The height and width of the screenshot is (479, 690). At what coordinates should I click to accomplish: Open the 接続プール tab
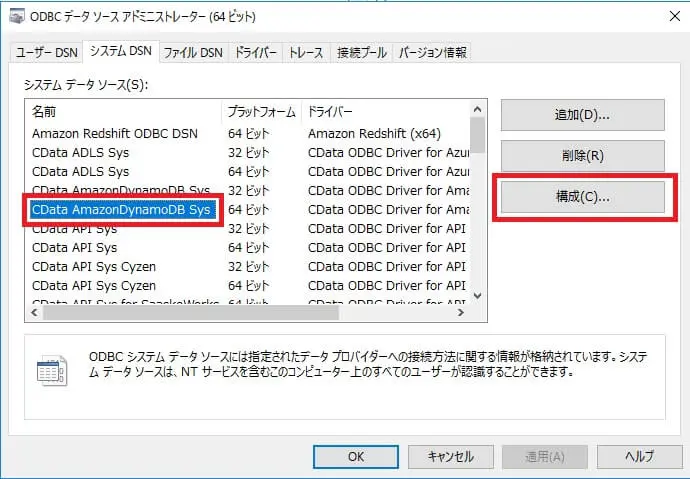point(362,53)
